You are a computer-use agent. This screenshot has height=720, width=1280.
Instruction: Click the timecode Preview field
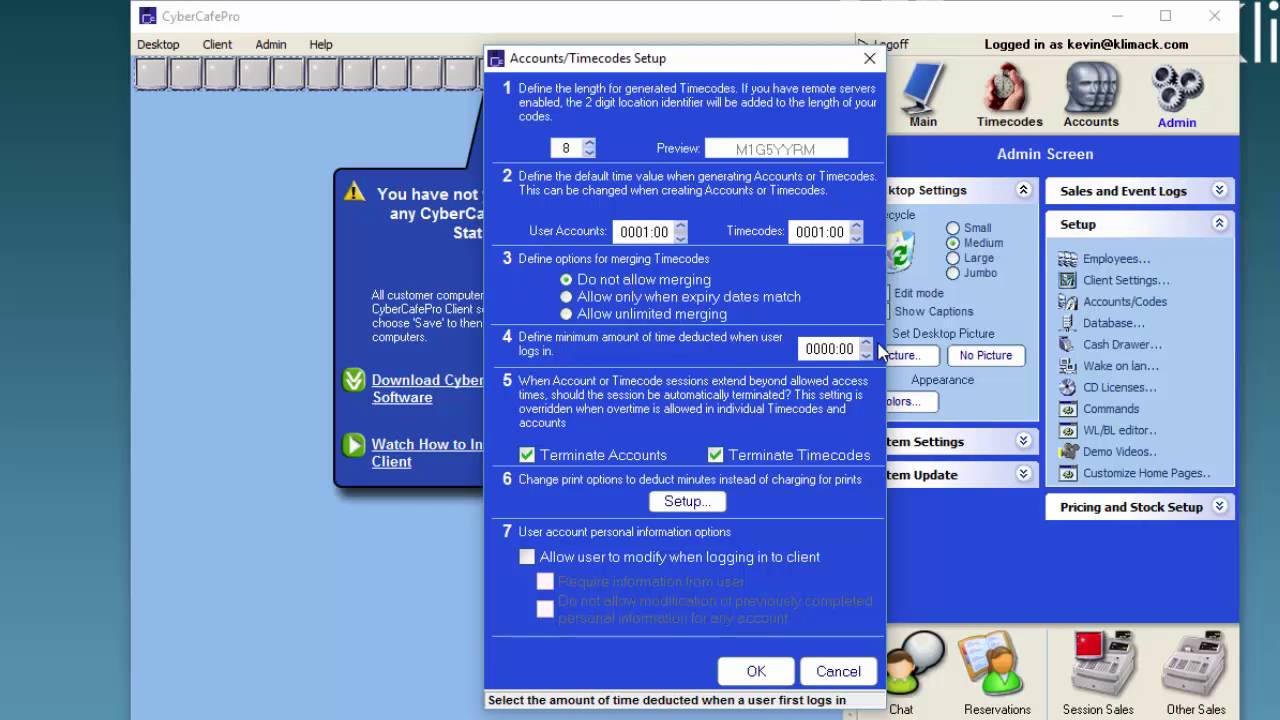[776, 149]
